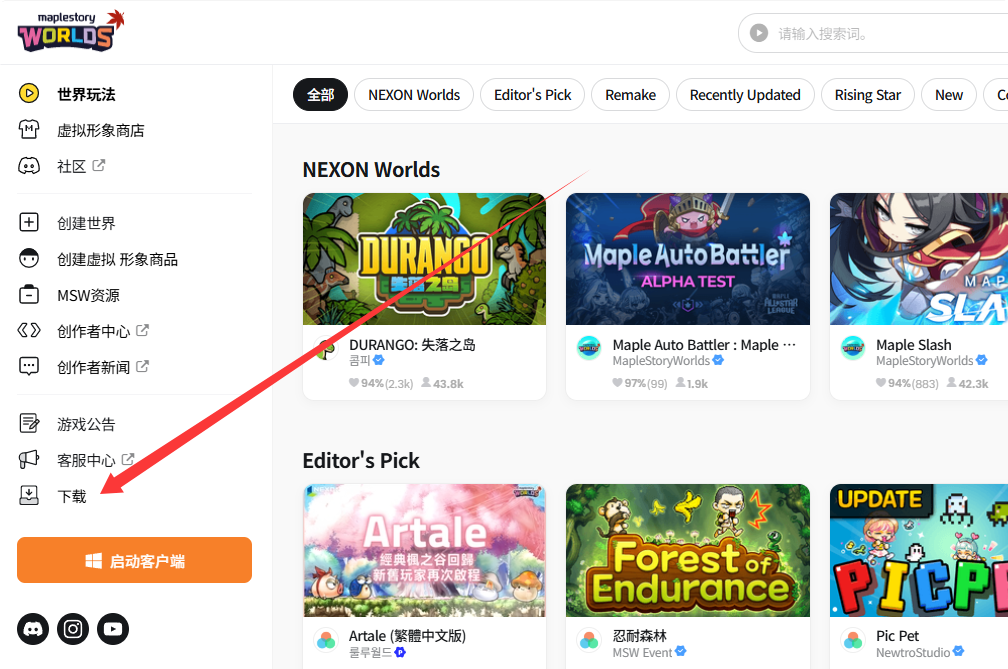Click the 启动客户端 launch button

tap(134, 560)
